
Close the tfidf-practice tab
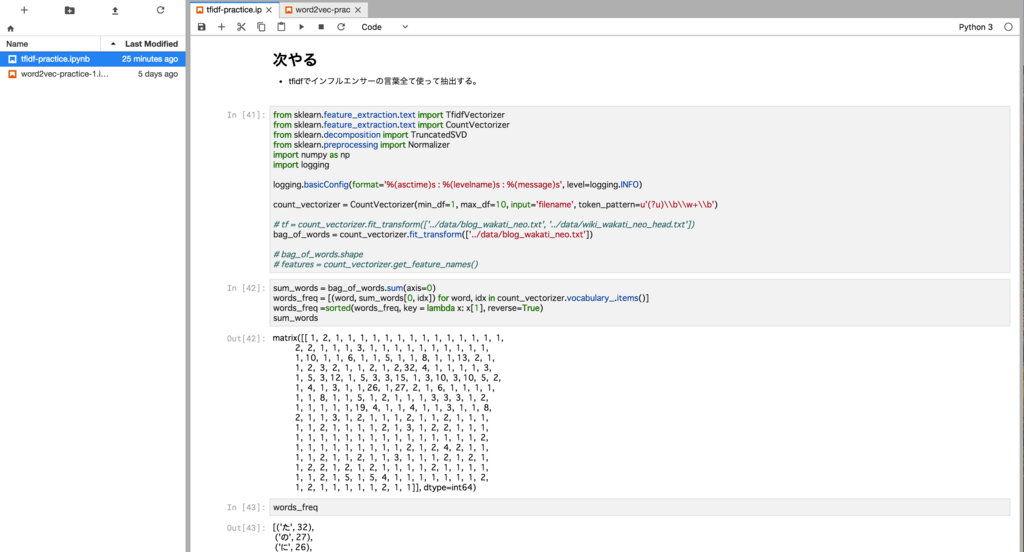point(269,10)
